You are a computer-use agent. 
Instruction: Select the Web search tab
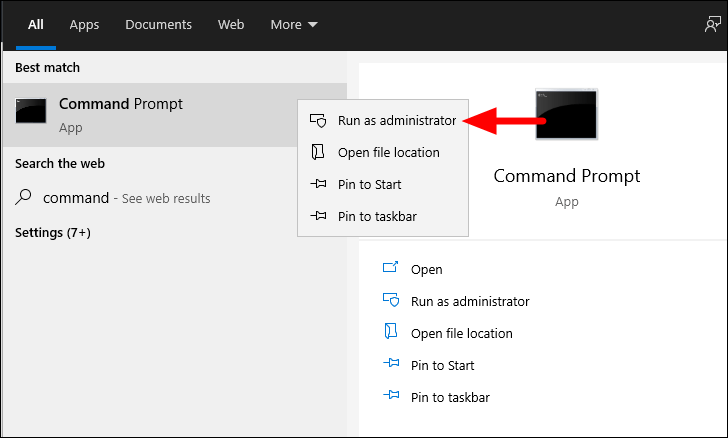click(231, 25)
